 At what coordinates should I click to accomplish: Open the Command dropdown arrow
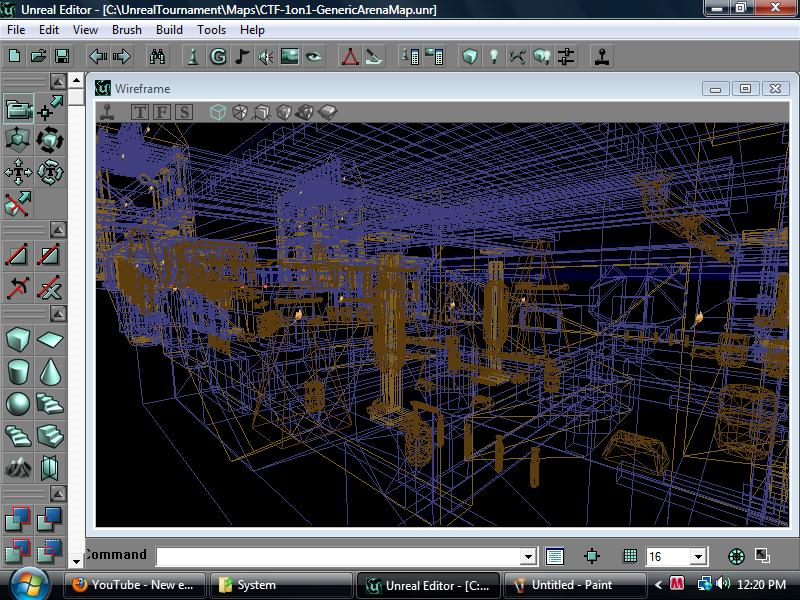point(528,555)
